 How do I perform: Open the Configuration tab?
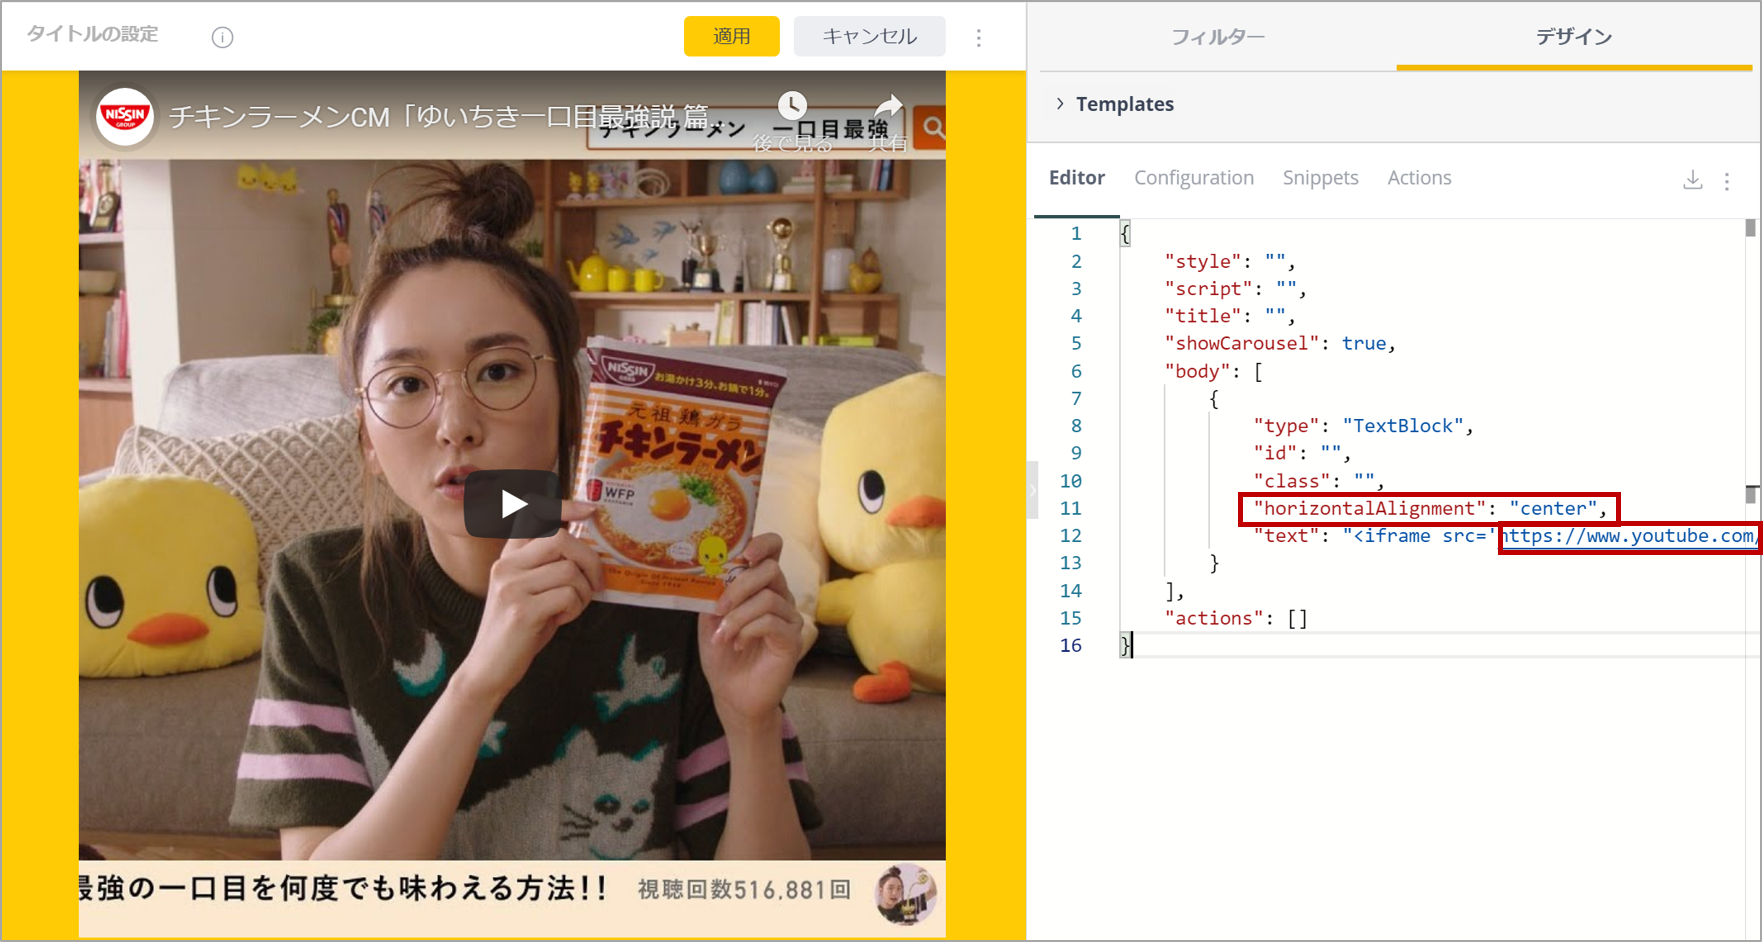coord(1193,177)
